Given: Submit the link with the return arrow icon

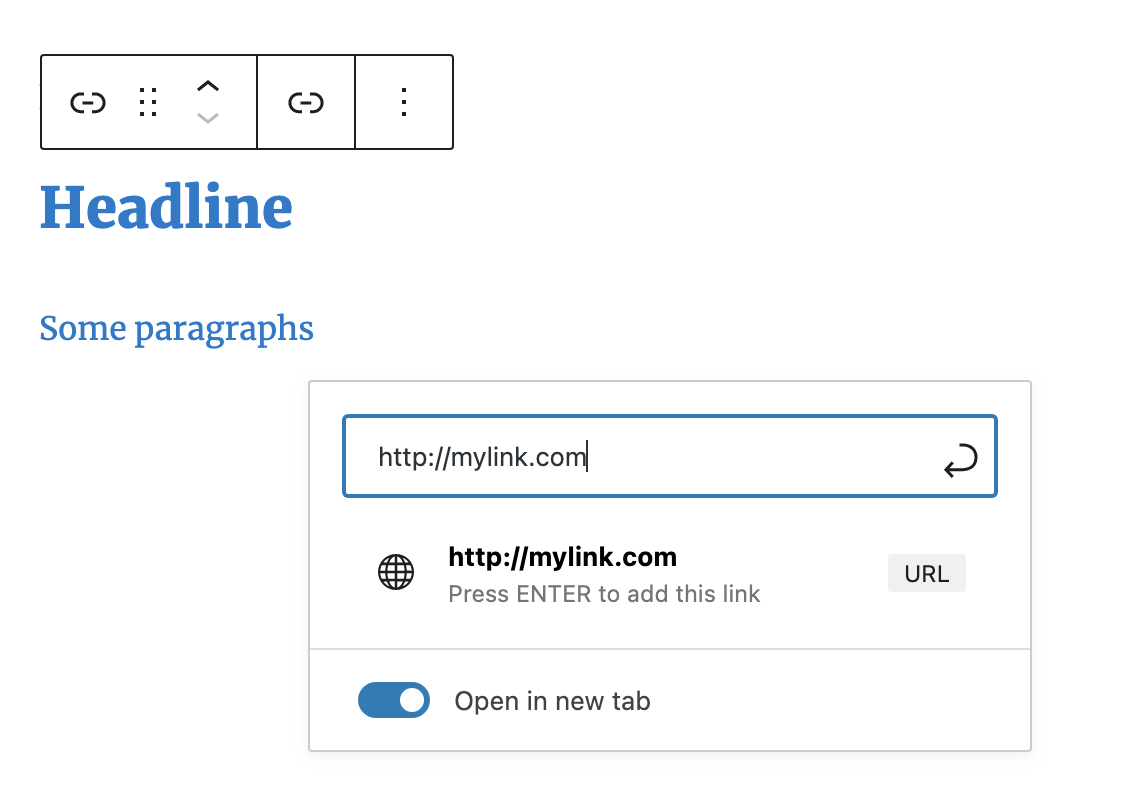Looking at the screenshot, I should (961, 460).
